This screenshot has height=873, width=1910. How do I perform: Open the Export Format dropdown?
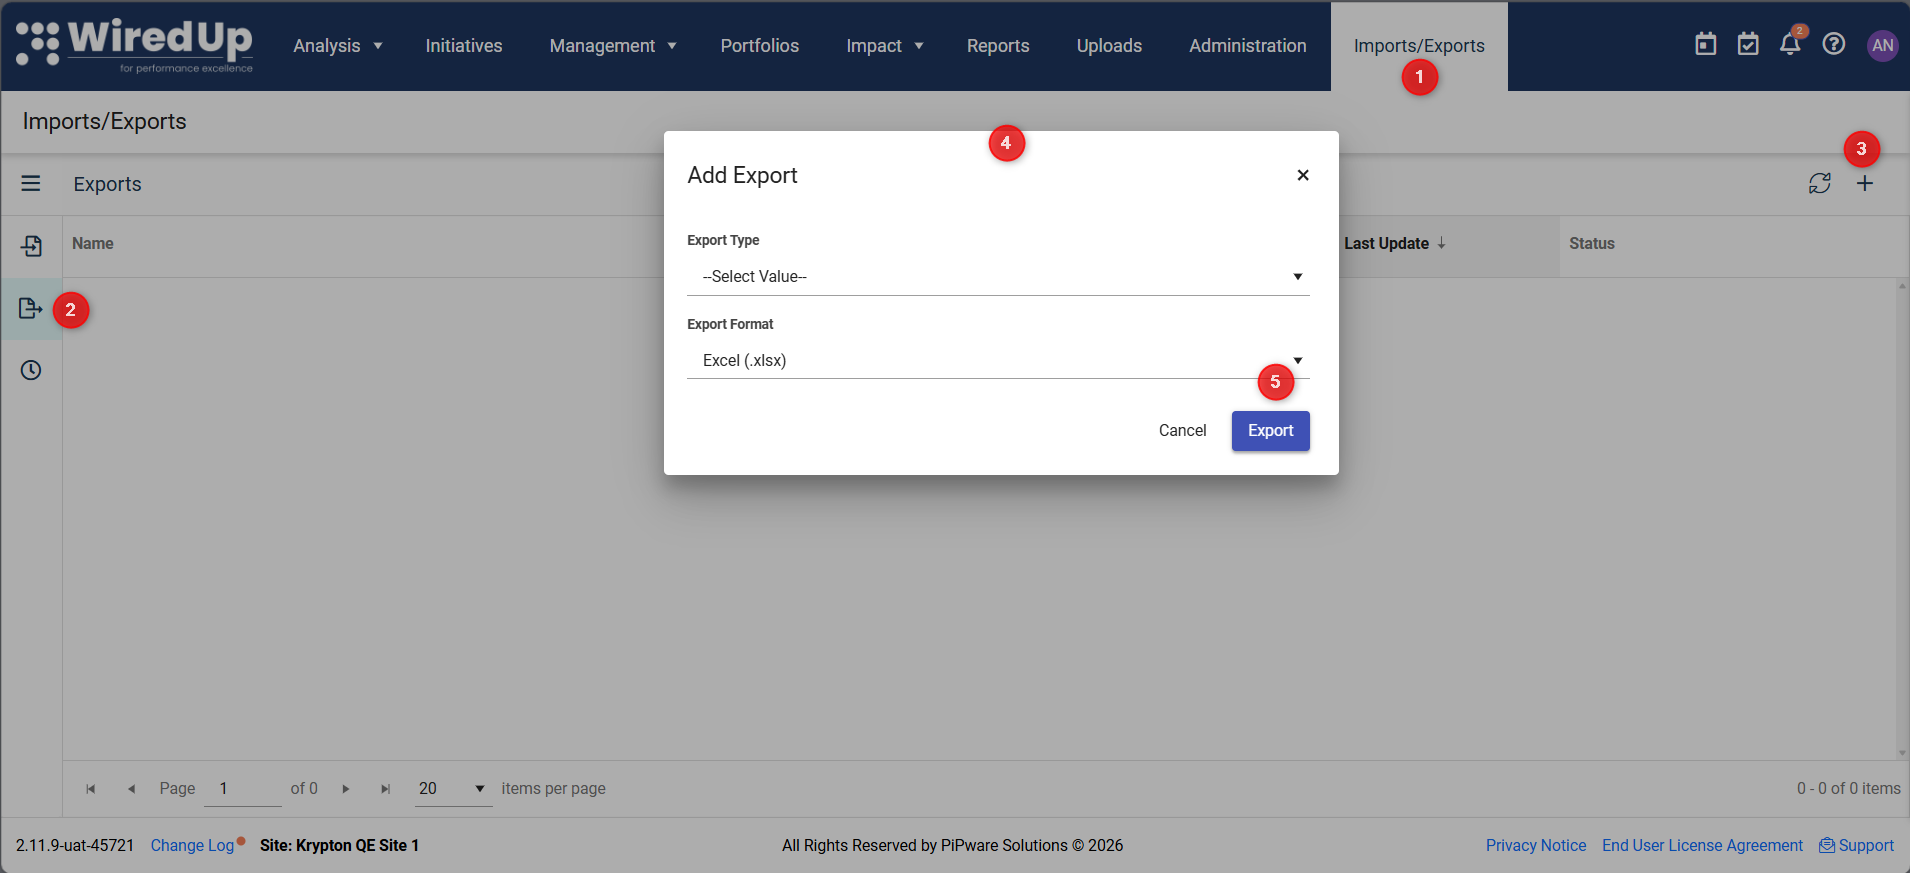pos(998,361)
